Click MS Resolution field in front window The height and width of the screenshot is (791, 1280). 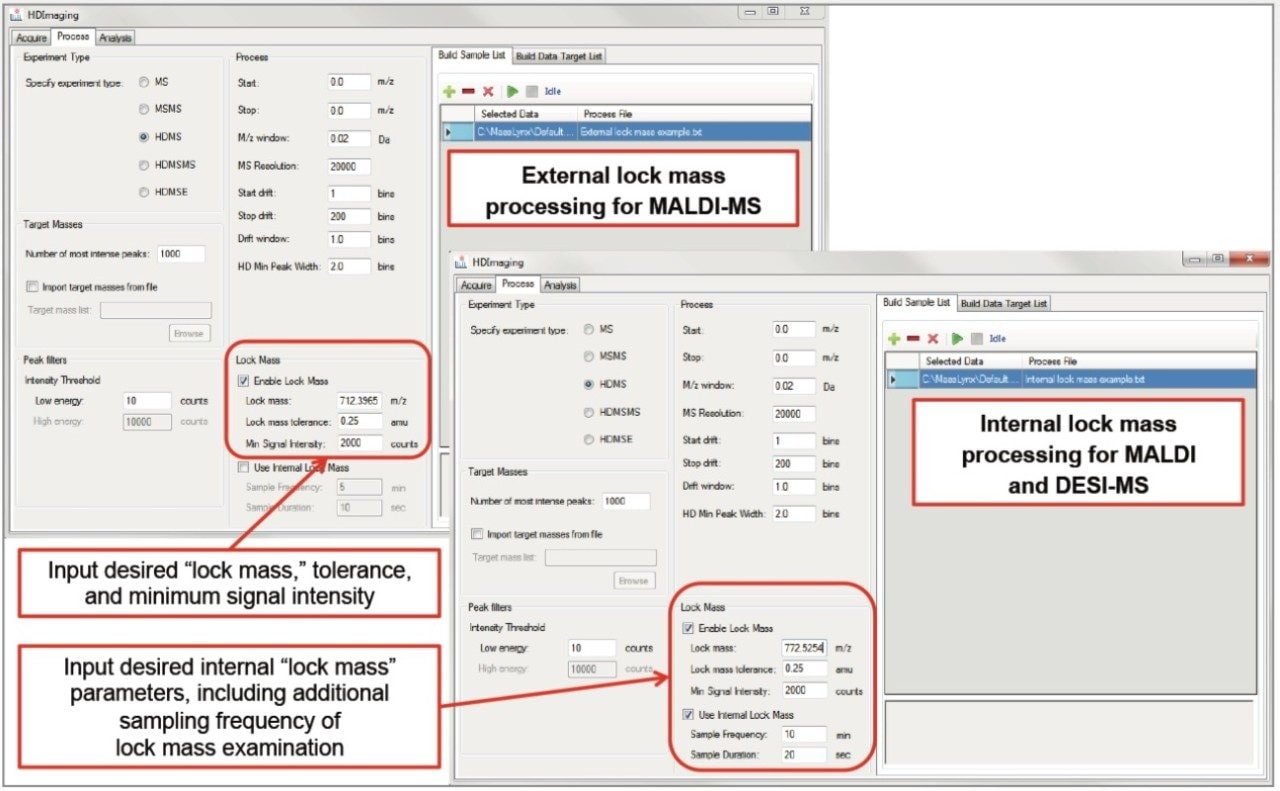click(x=794, y=414)
